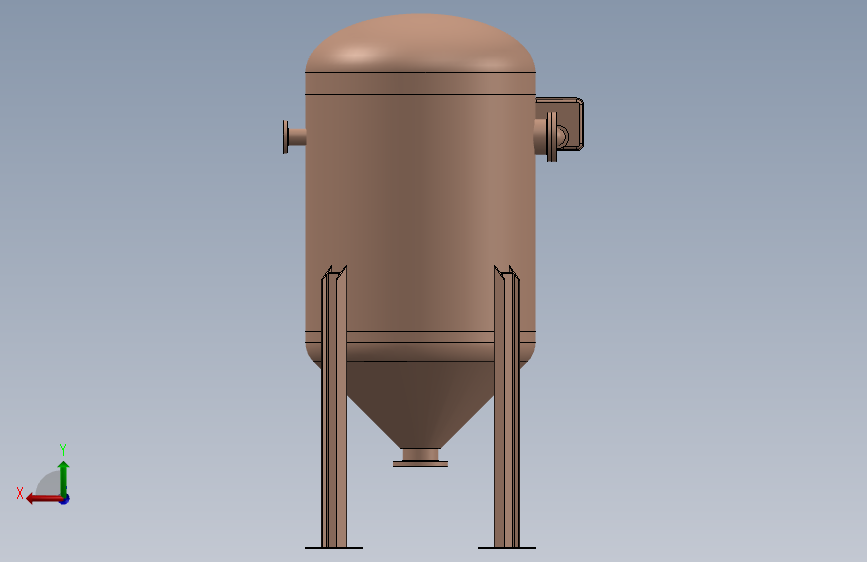Select the upper weld band below the dome
This screenshot has height=562, width=867.
point(420,84)
